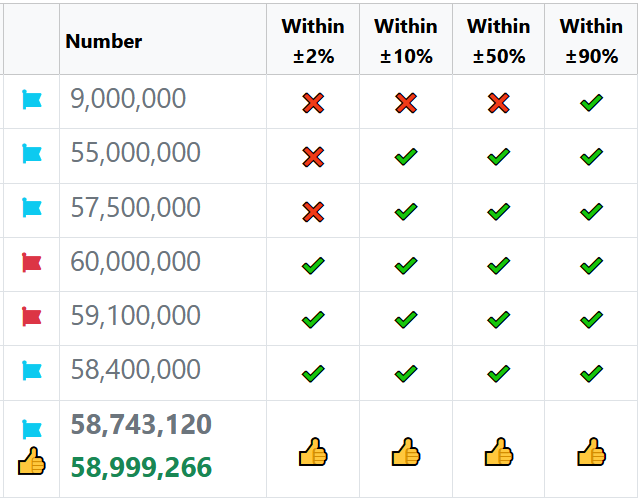Click the 60,000,000 number cell
Screen dimensions: 640x500
coord(136,262)
